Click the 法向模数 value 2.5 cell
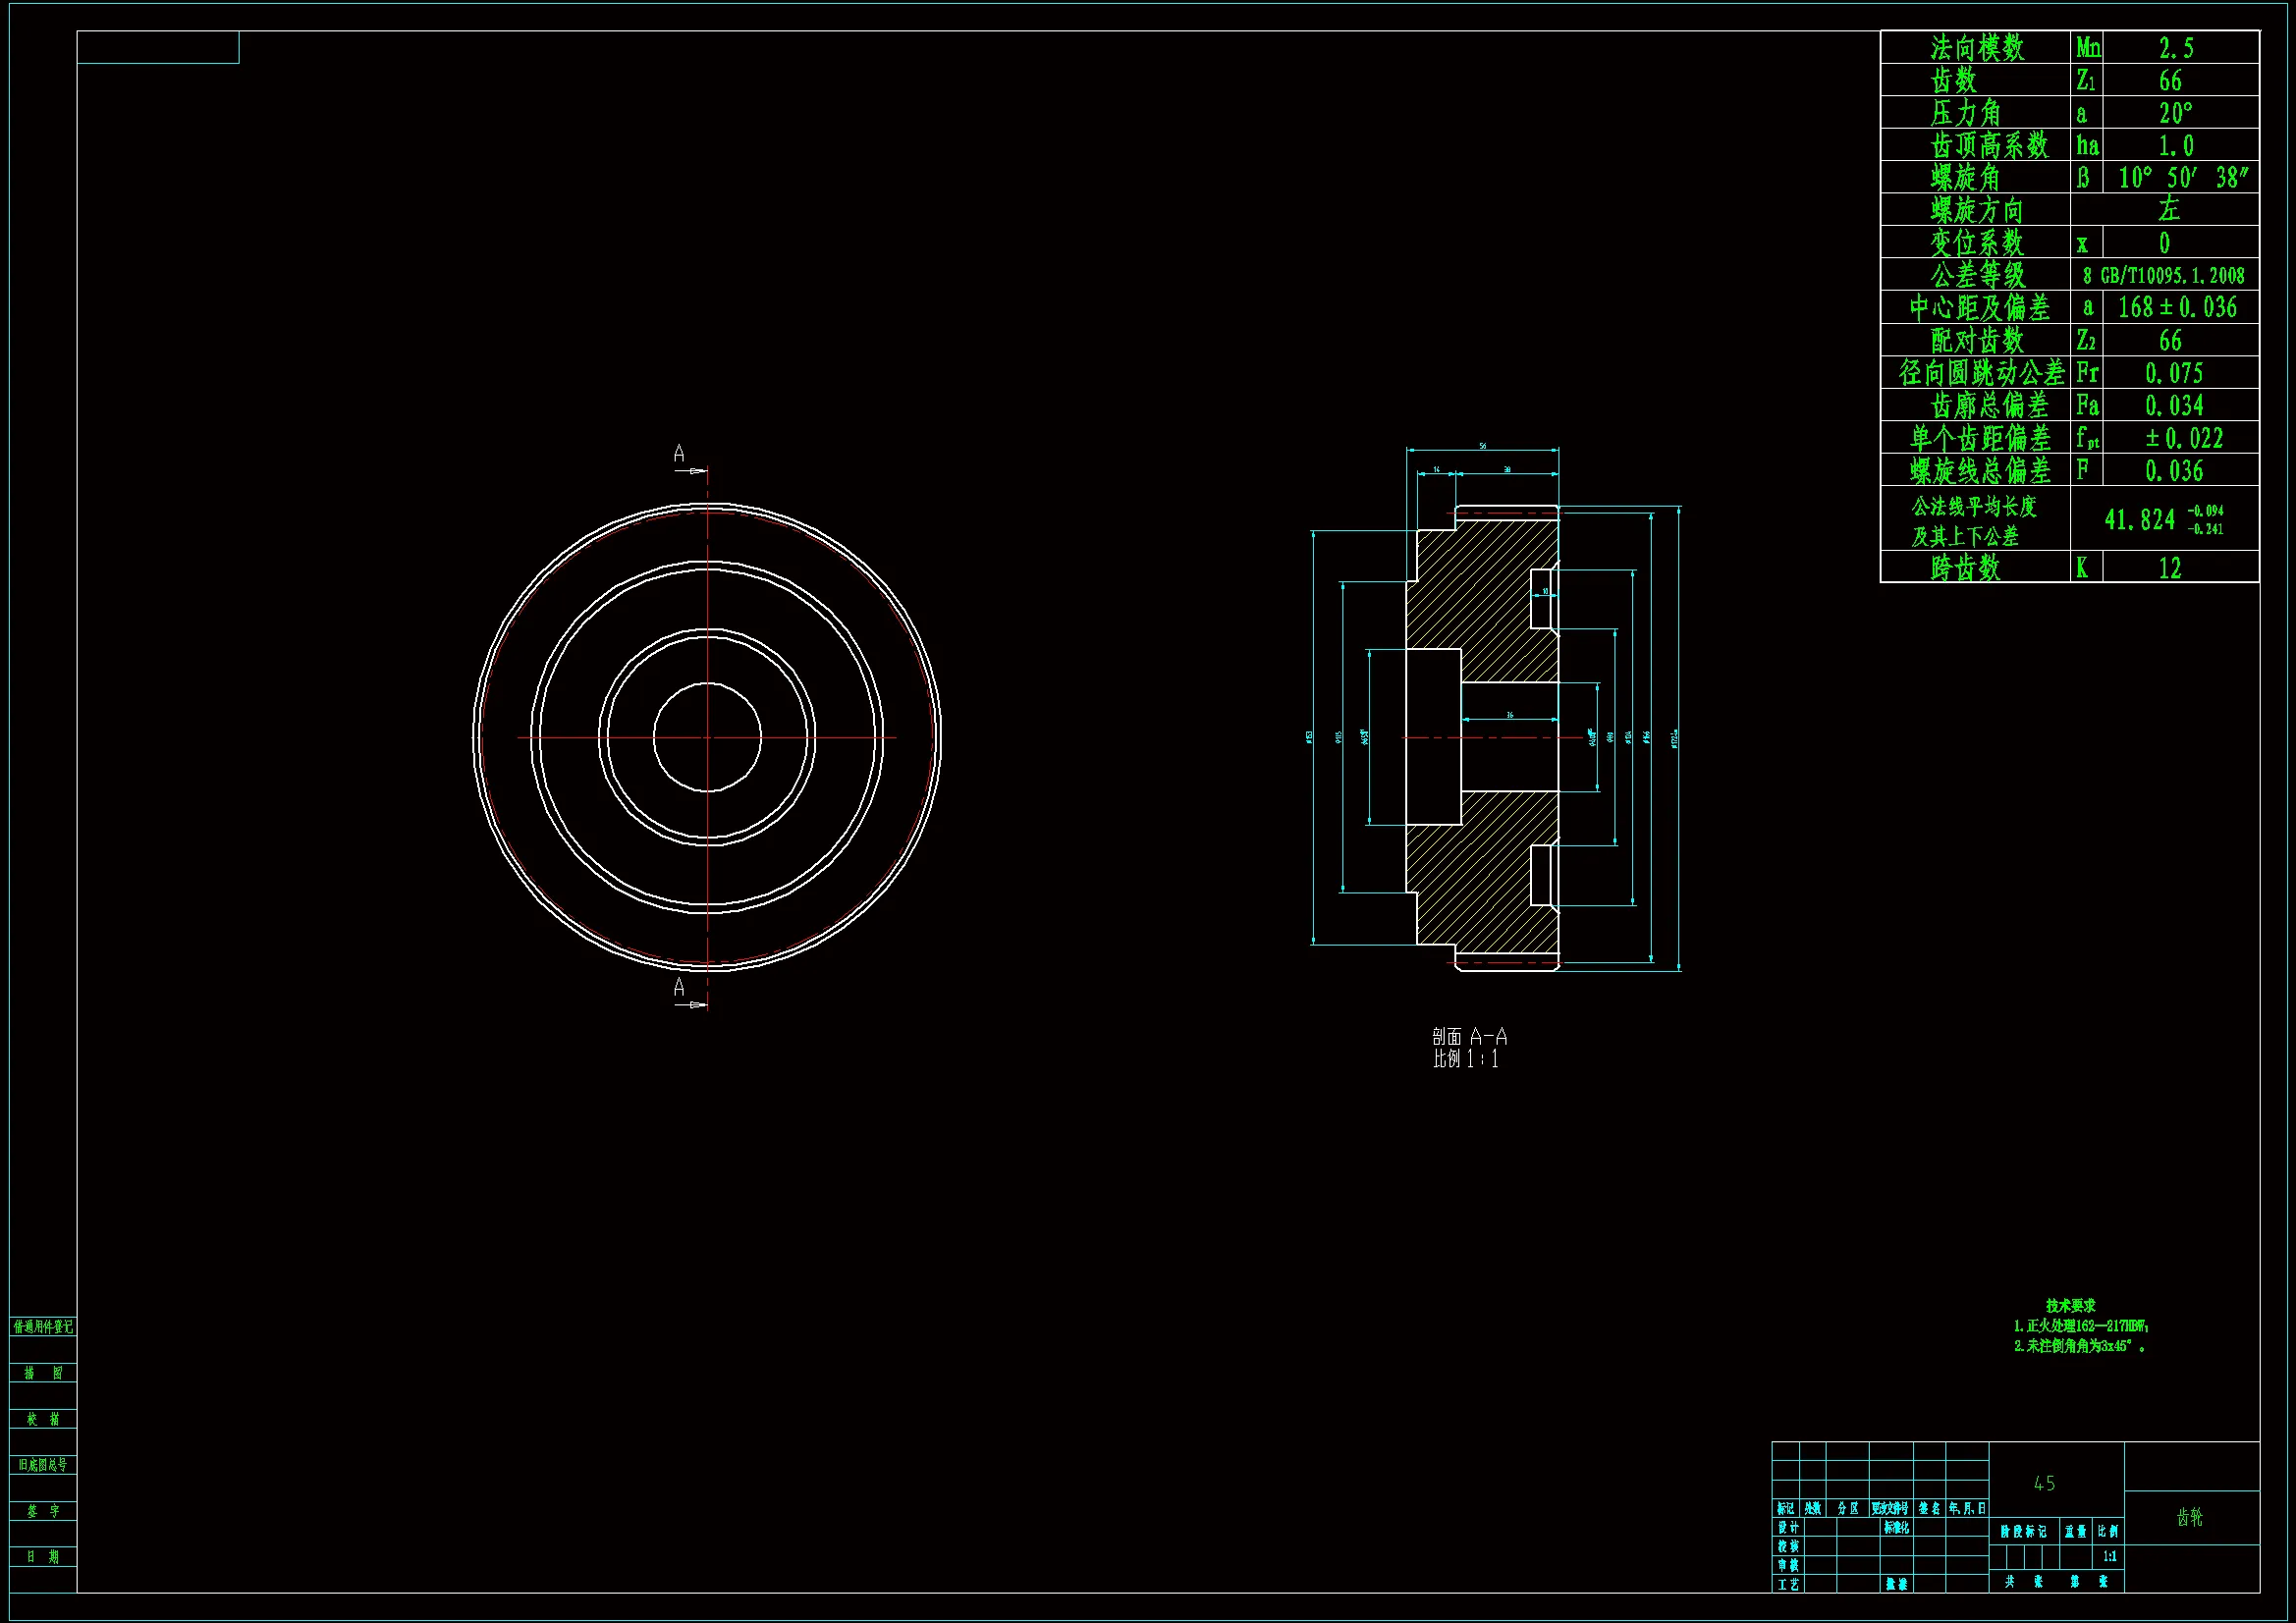 [2176, 48]
